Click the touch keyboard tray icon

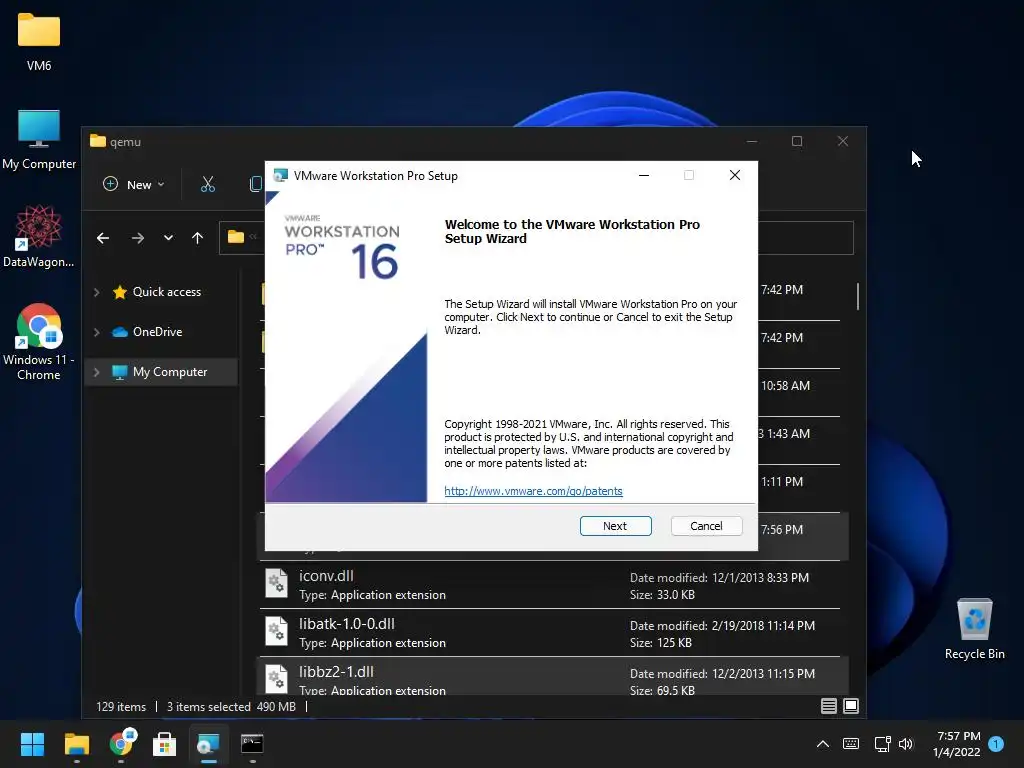(851, 744)
